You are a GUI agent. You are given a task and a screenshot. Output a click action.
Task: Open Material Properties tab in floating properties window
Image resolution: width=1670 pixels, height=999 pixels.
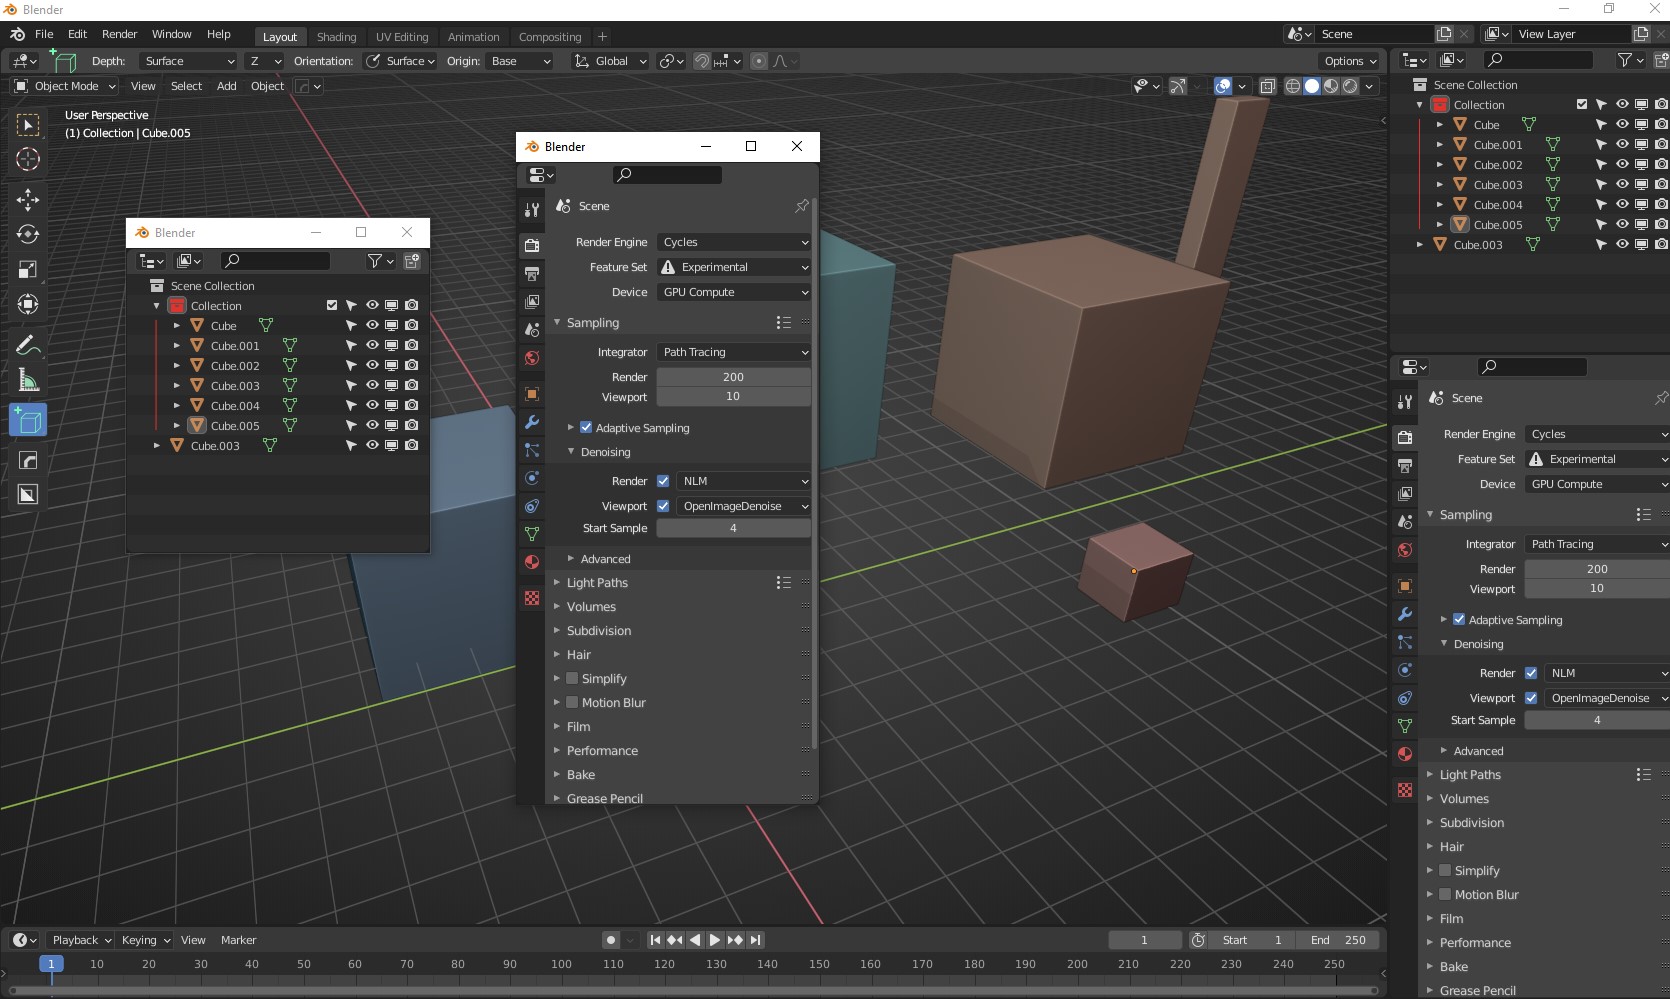click(532, 562)
